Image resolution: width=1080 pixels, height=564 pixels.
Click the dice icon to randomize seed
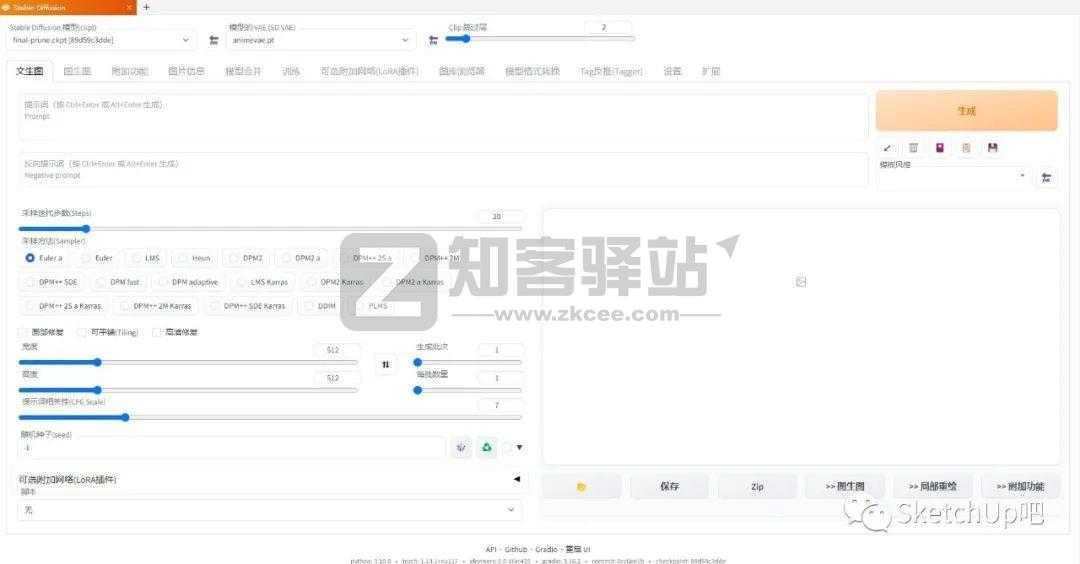[460, 448]
